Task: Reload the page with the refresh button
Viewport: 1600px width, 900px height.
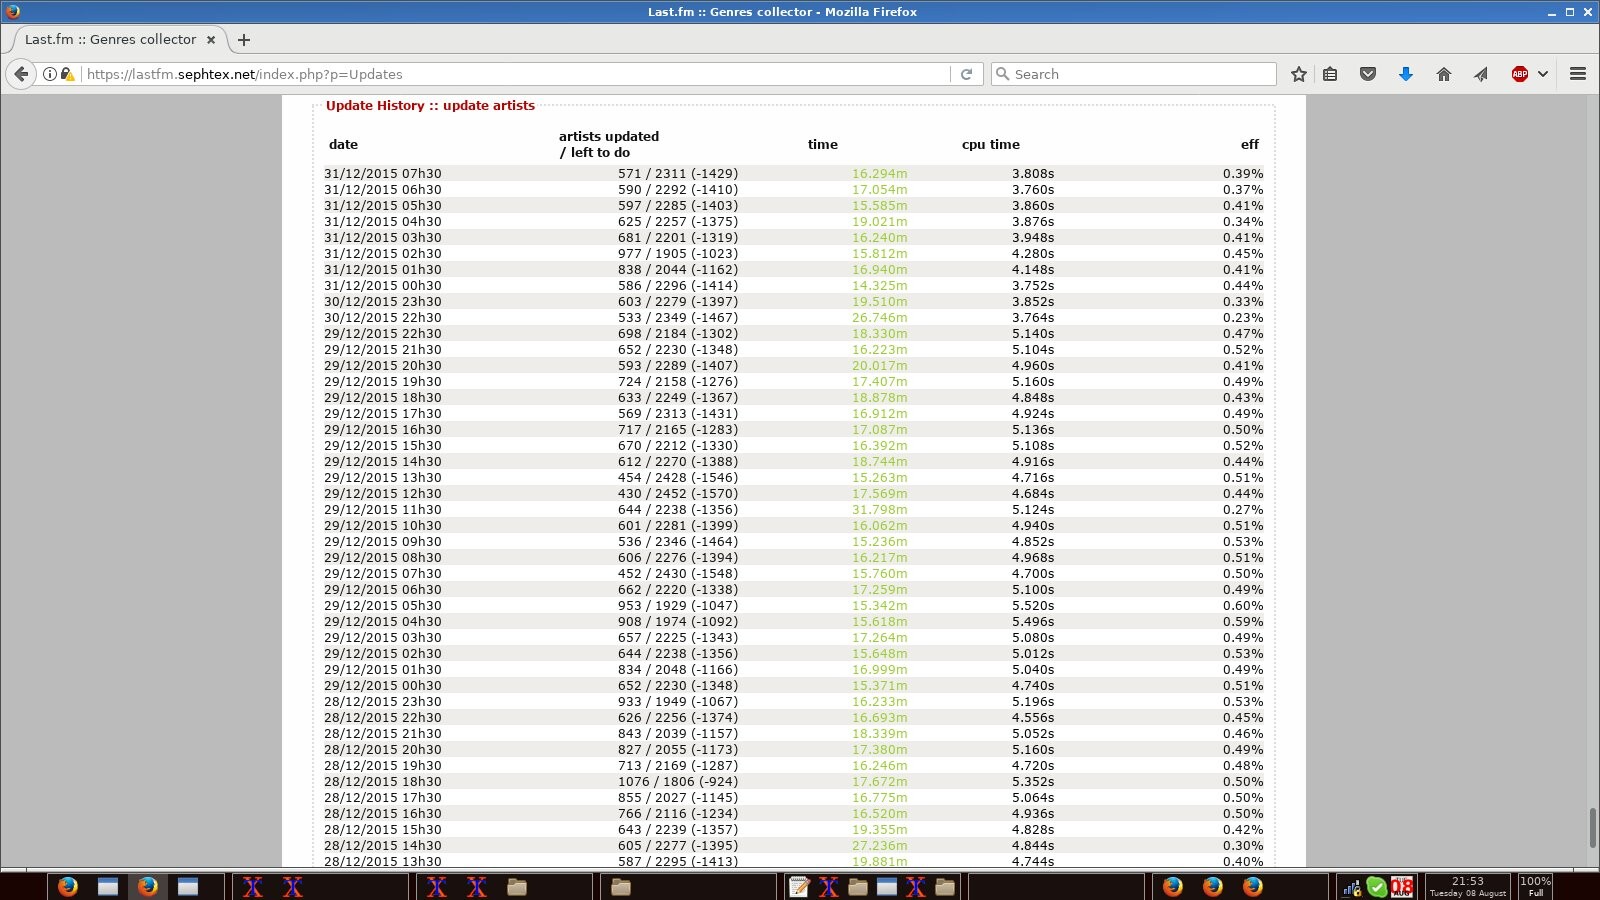Action: tap(966, 74)
